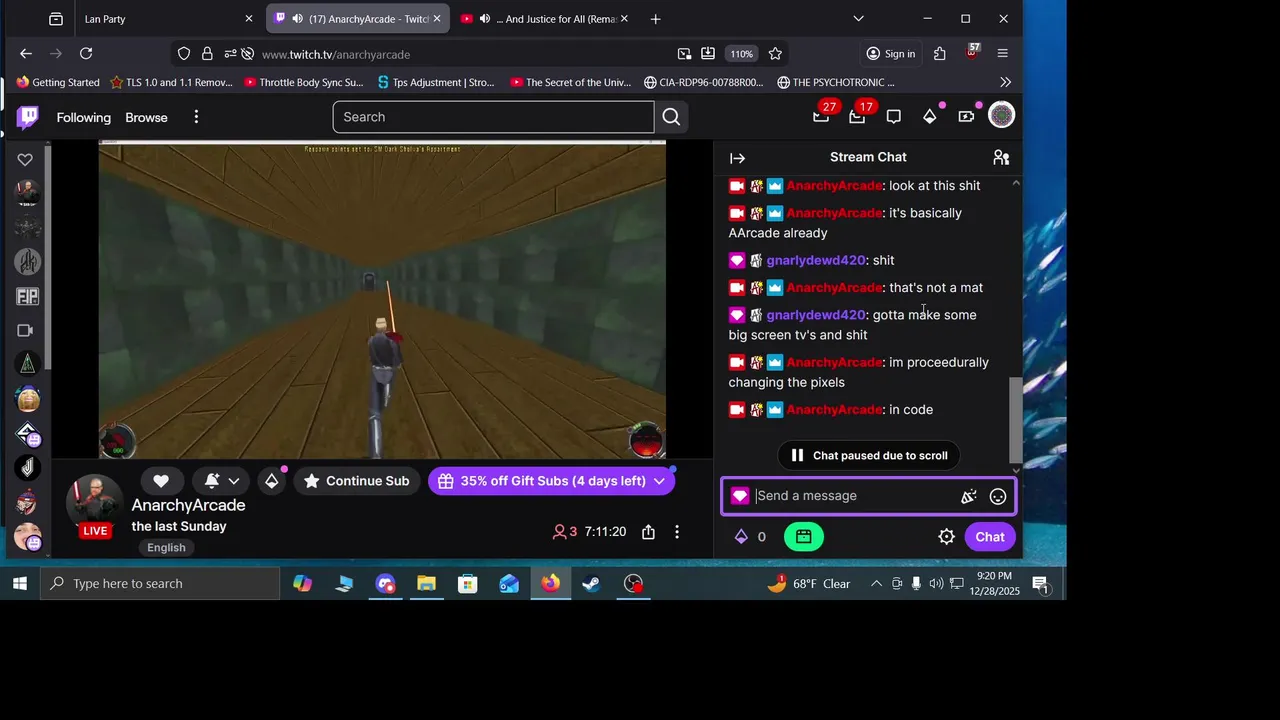
Task: Open the weather 68°F Clear widget
Action: pos(810,583)
